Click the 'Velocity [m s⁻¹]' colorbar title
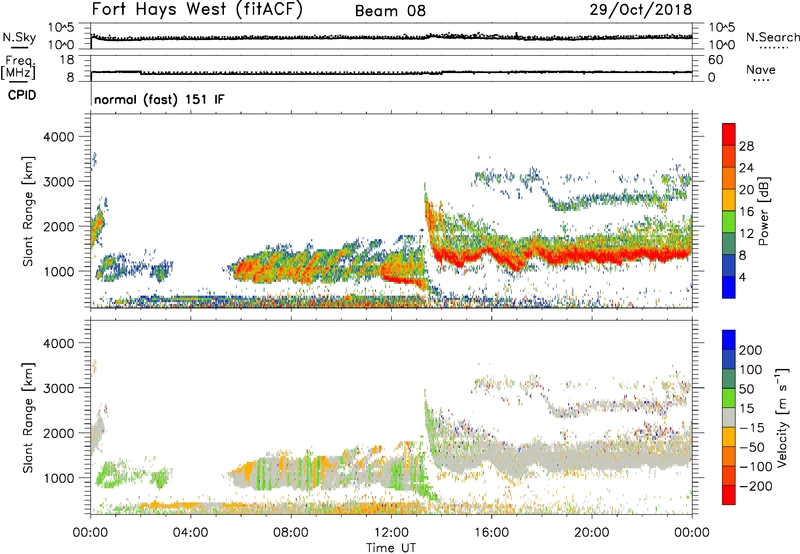800x554 pixels. coord(781,417)
